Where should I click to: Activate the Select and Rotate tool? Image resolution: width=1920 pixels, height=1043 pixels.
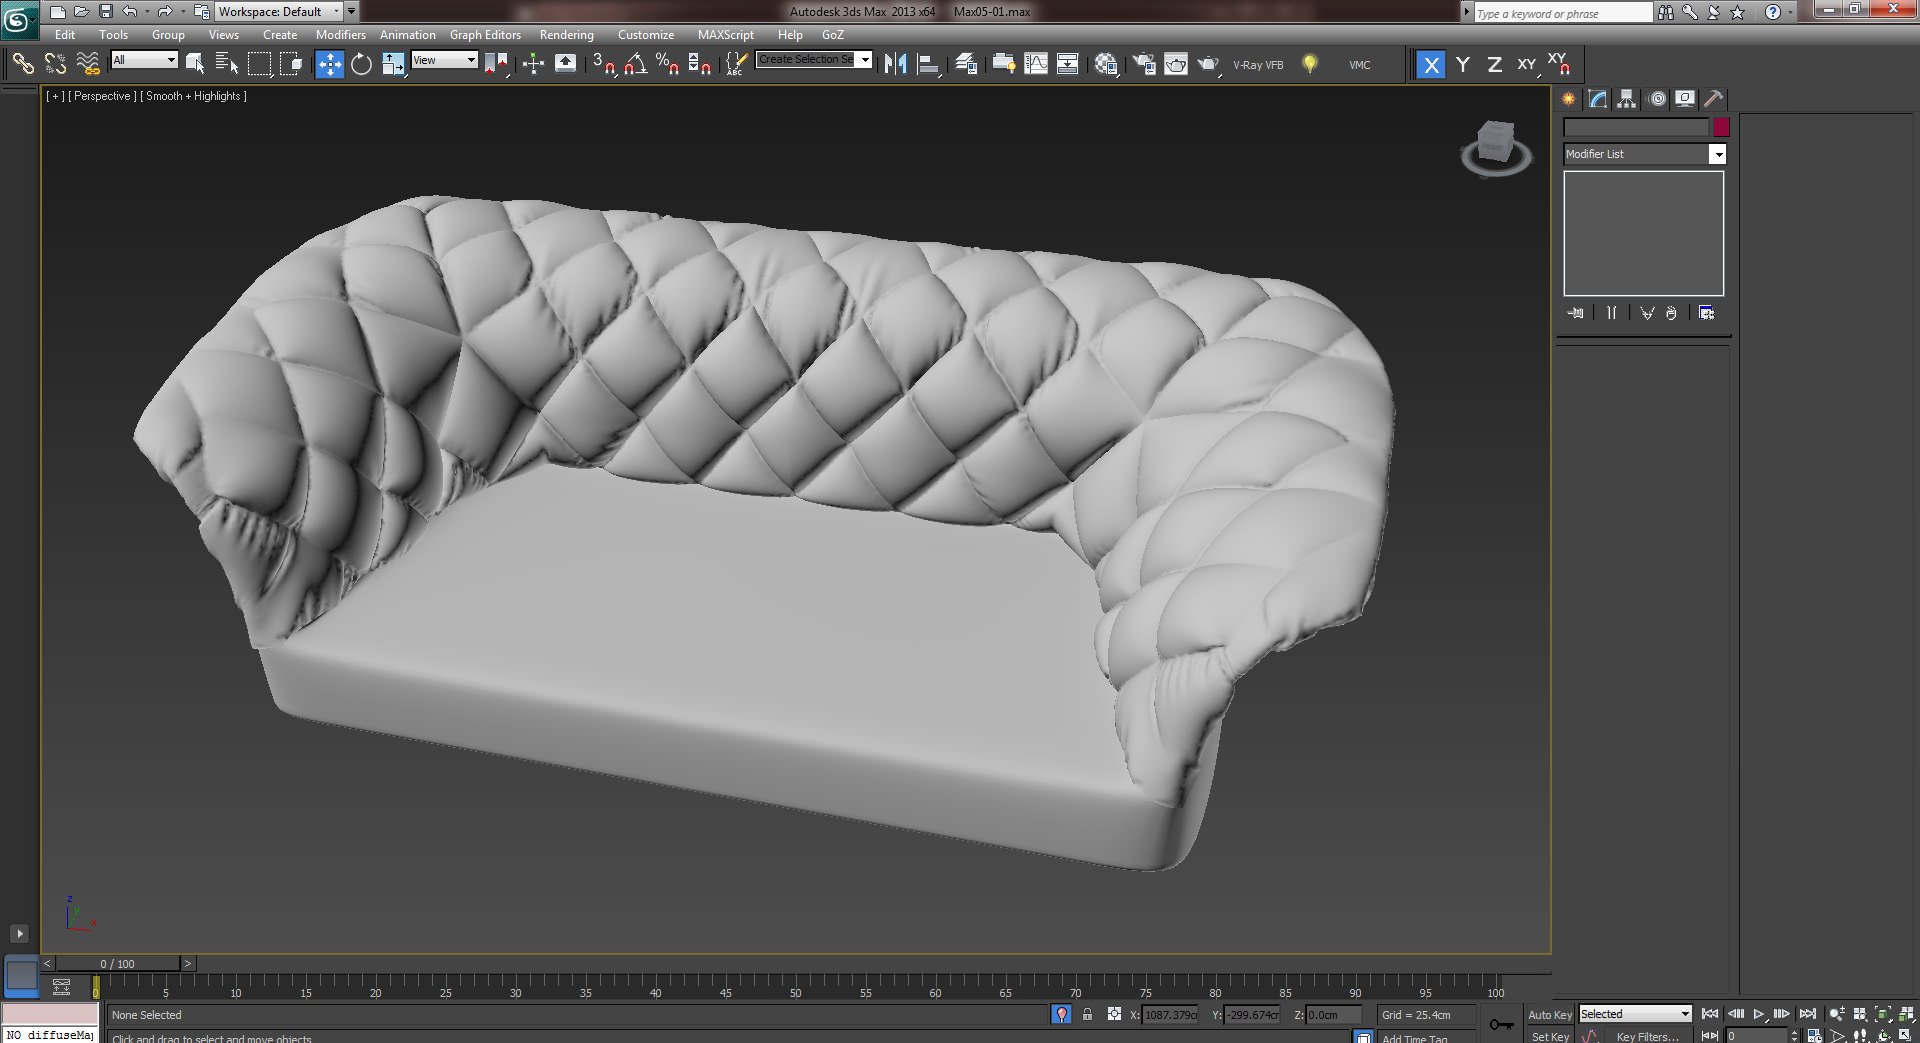361,65
